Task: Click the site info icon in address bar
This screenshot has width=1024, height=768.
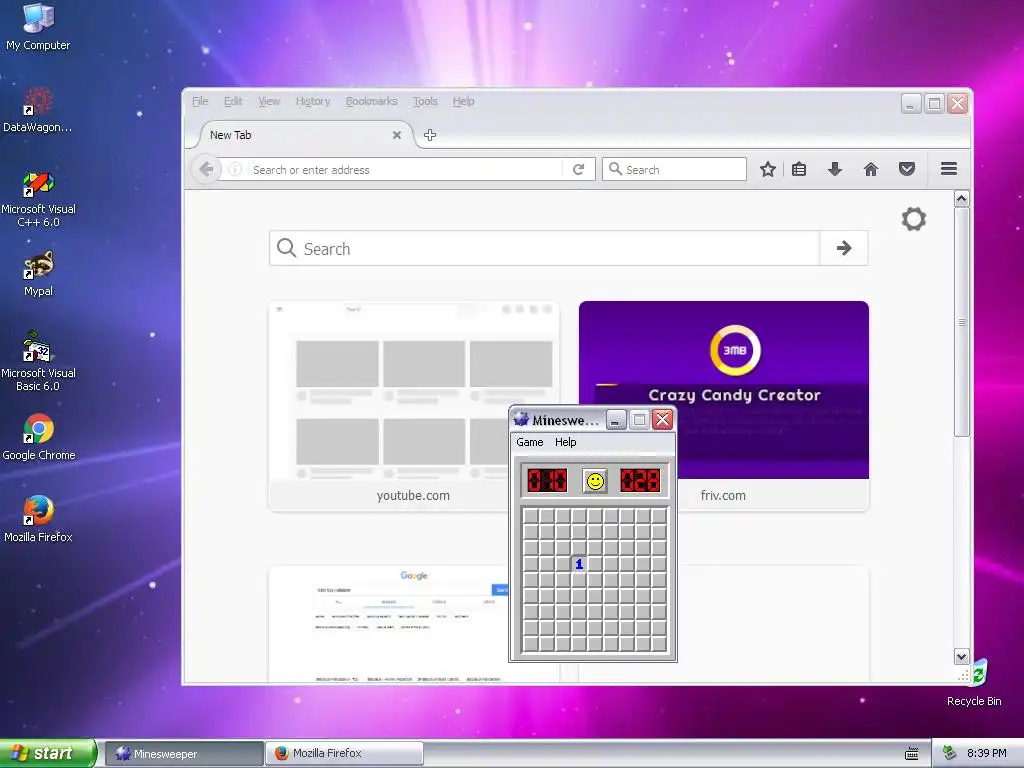Action: 235,170
